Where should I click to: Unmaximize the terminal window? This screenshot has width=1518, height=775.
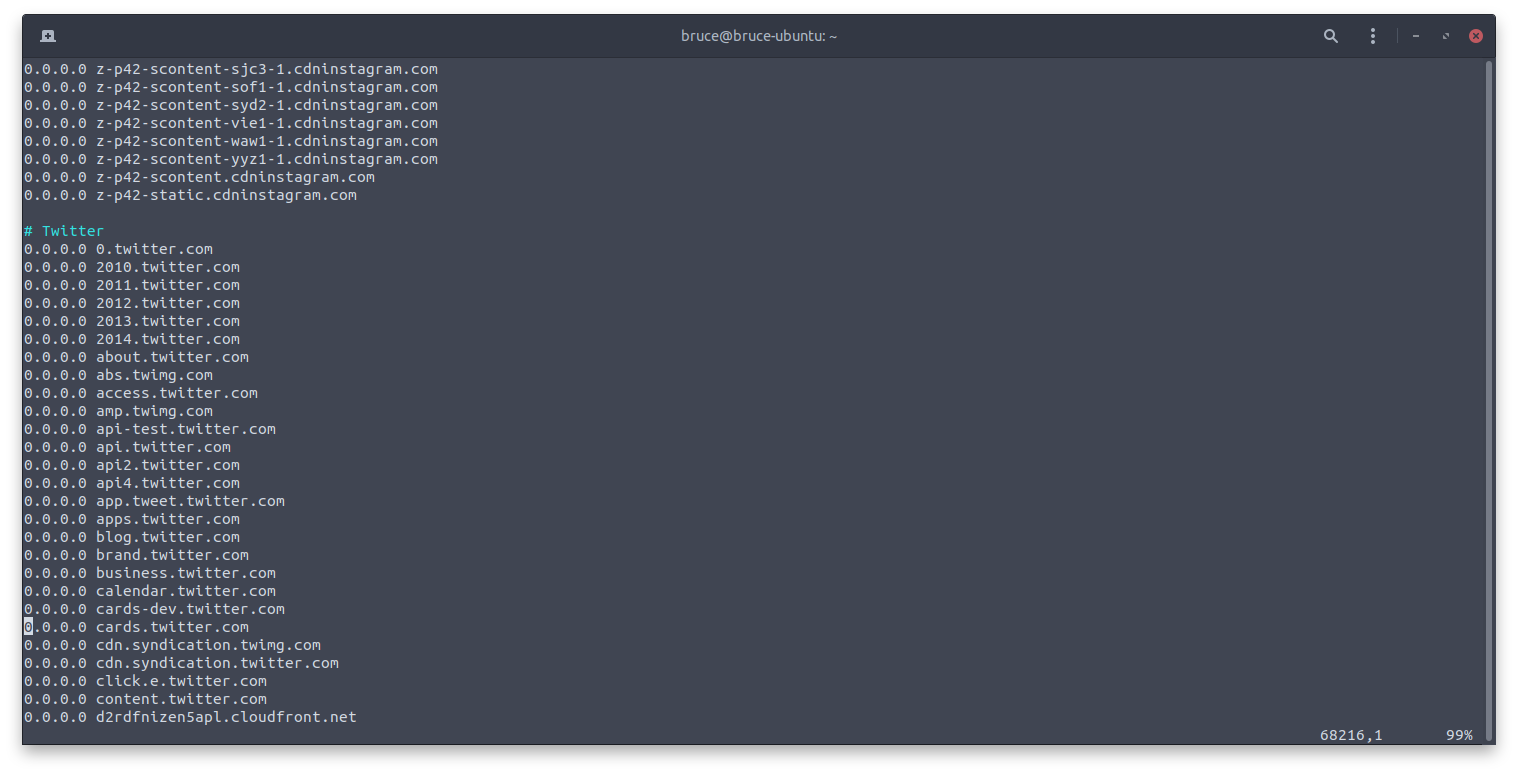(x=1445, y=35)
